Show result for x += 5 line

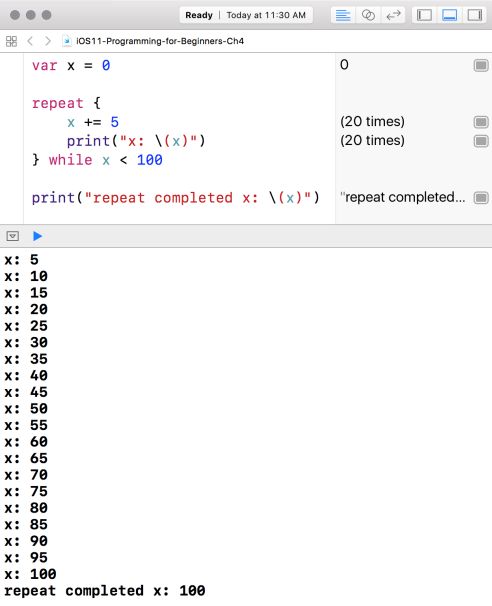click(481, 122)
